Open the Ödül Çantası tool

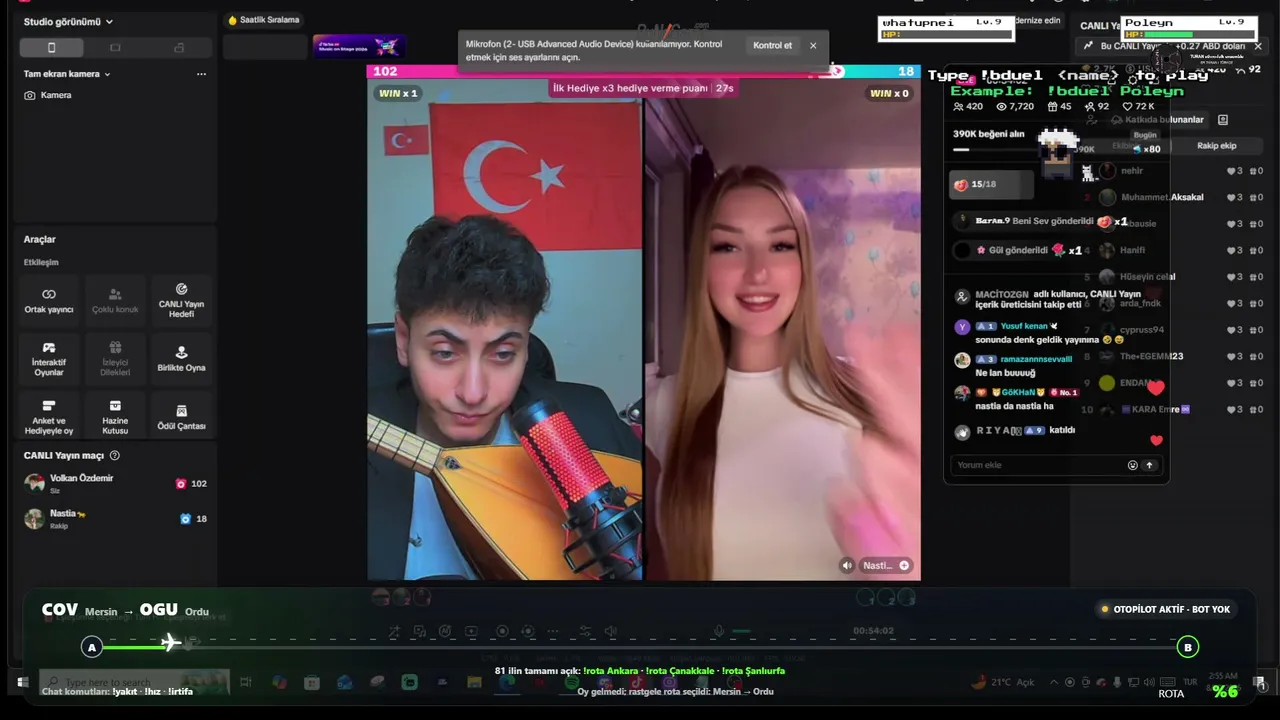click(181, 417)
